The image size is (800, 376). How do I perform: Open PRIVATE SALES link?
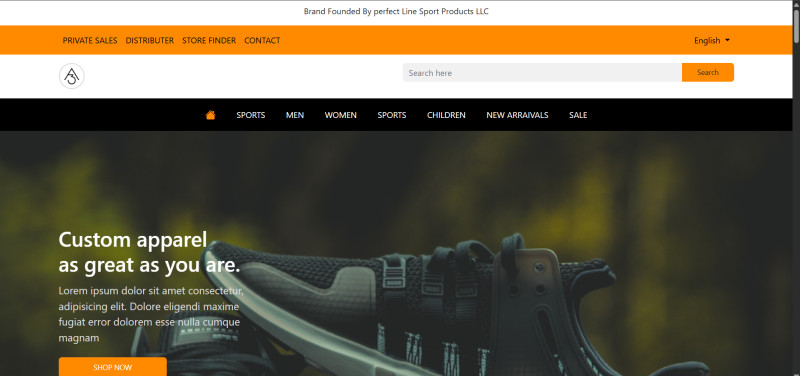tap(90, 40)
